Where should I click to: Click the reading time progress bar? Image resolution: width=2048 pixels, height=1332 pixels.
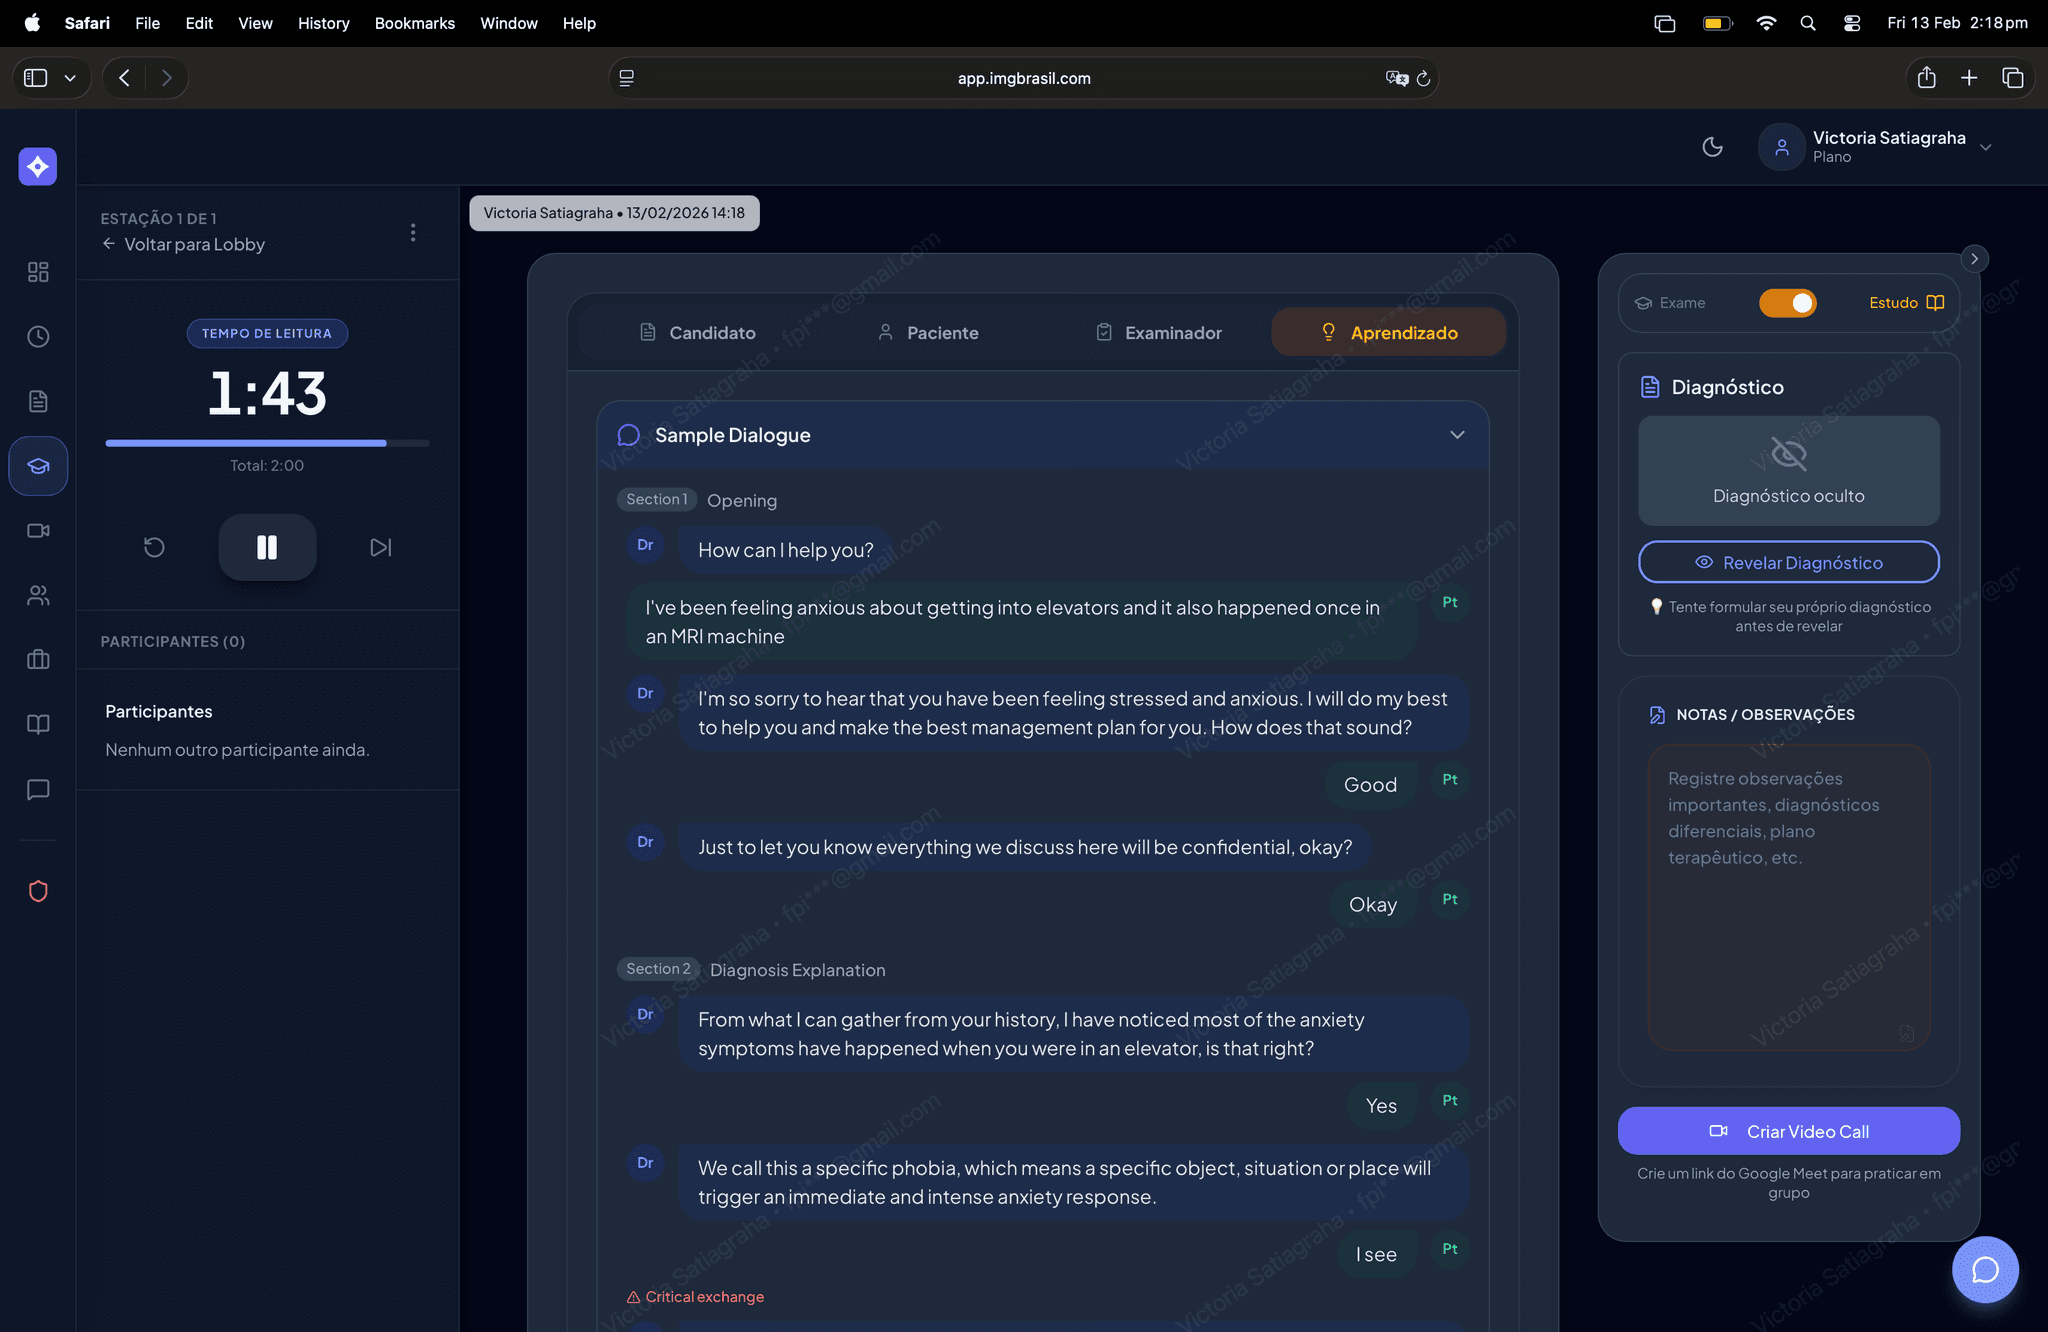(x=267, y=443)
